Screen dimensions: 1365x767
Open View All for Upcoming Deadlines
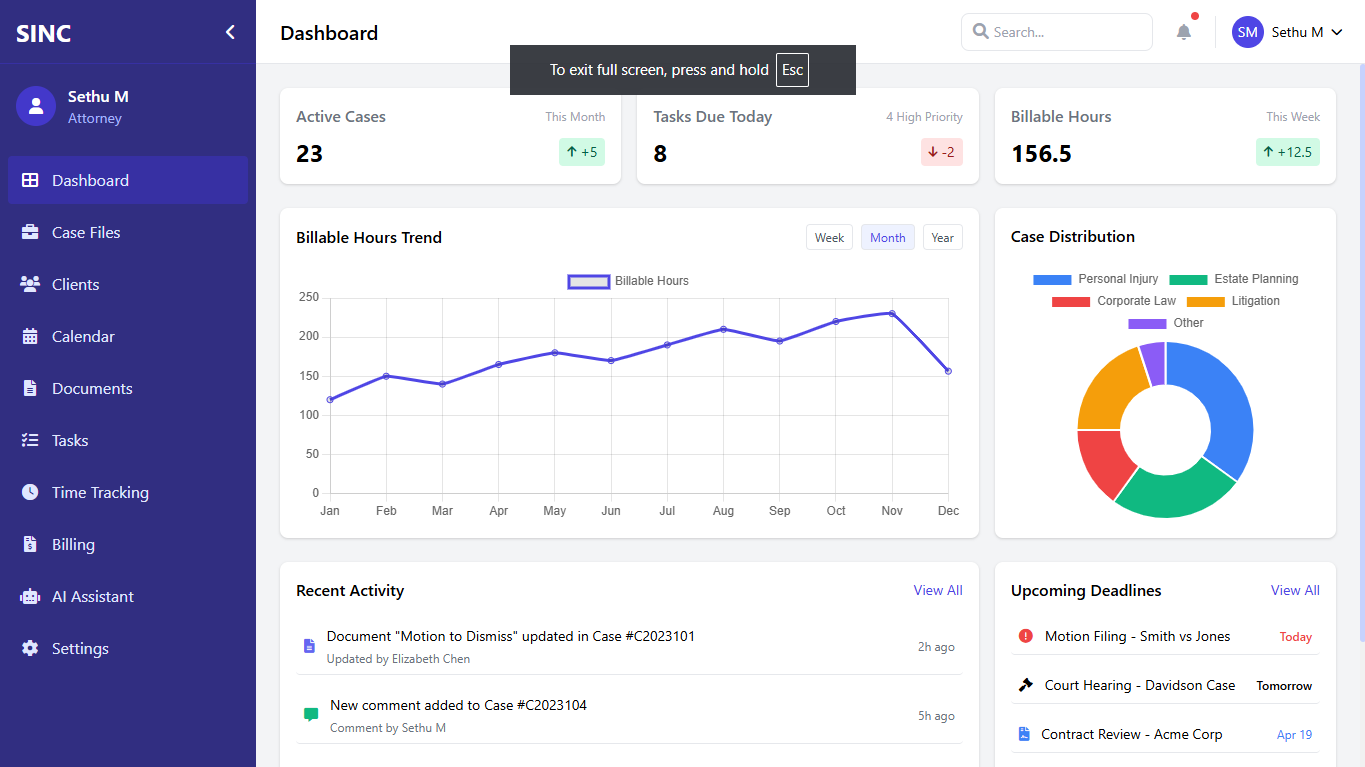[1295, 590]
